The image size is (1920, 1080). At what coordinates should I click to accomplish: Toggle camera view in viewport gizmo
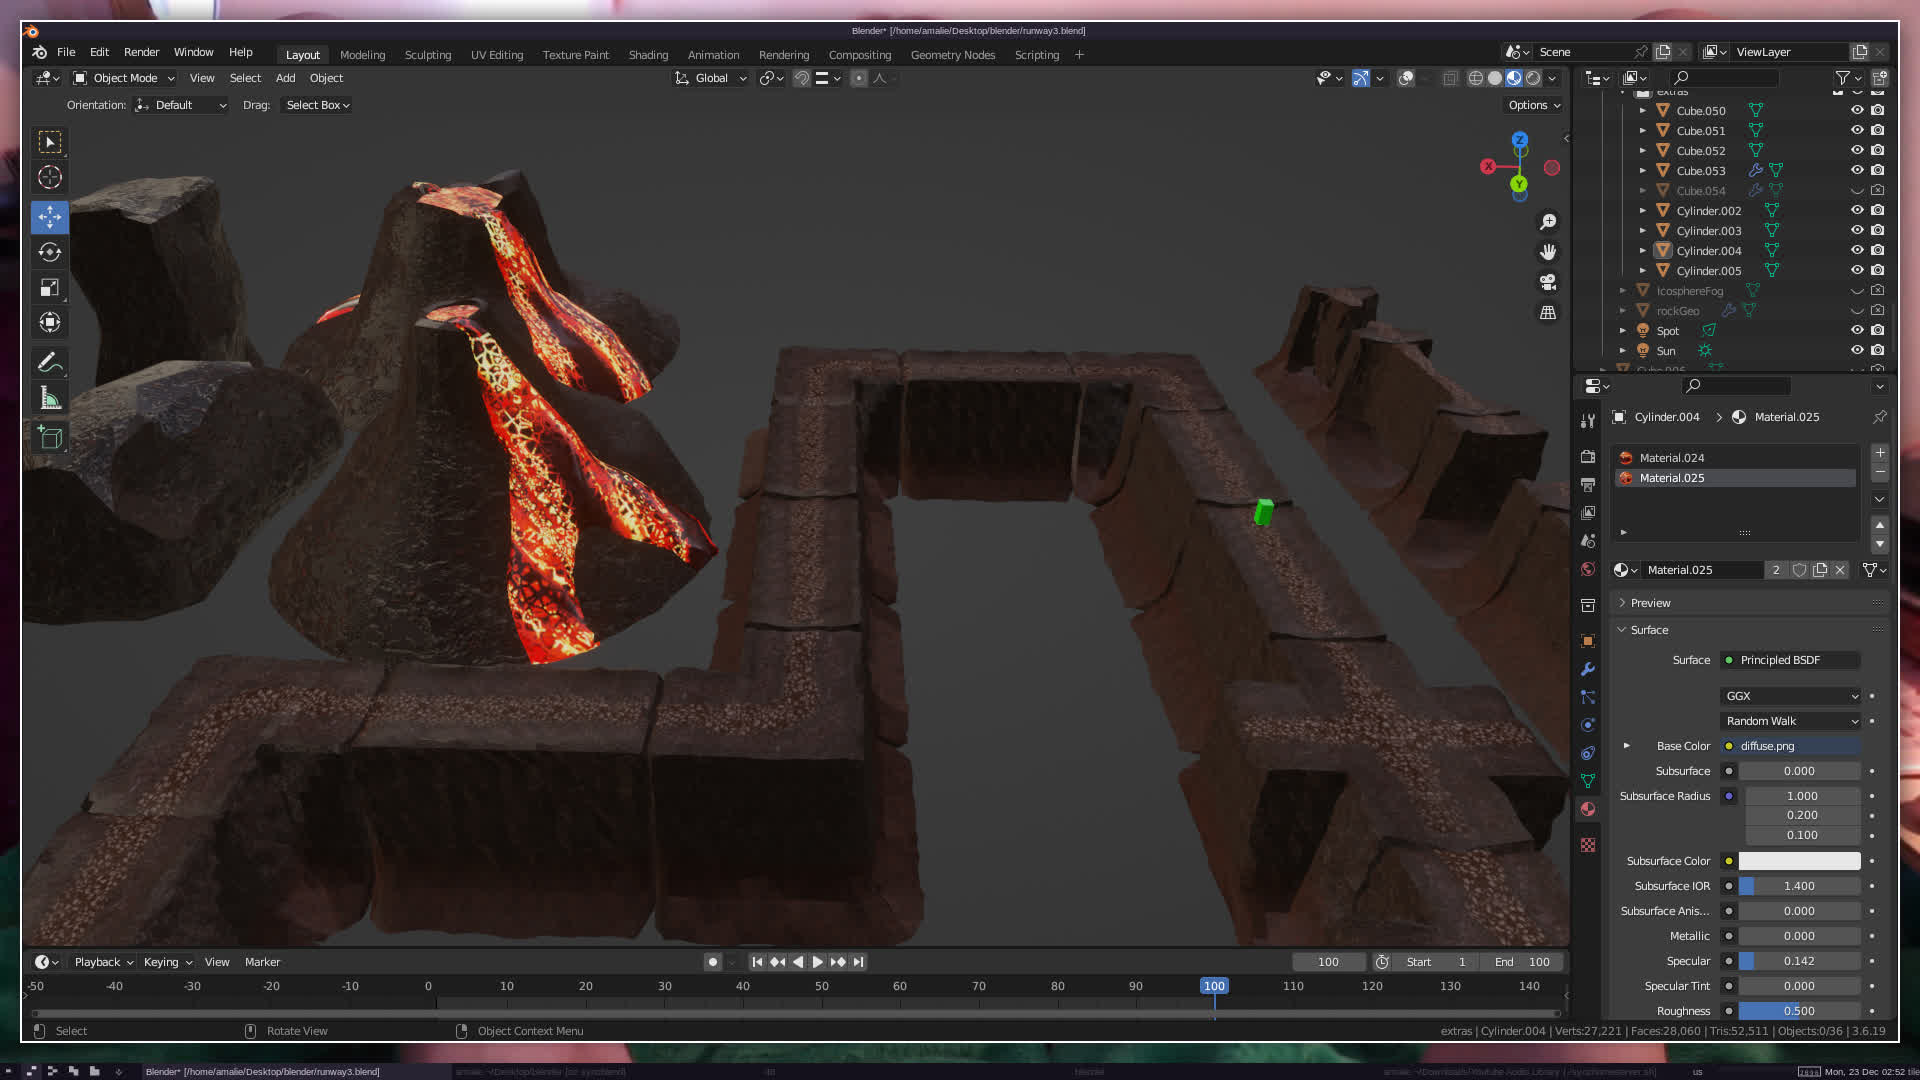pyautogui.click(x=1548, y=282)
